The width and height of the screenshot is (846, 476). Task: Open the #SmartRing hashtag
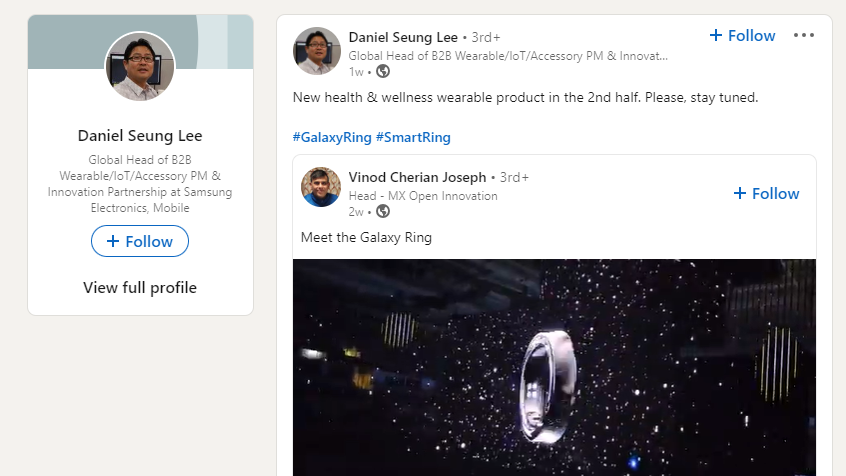(x=413, y=137)
